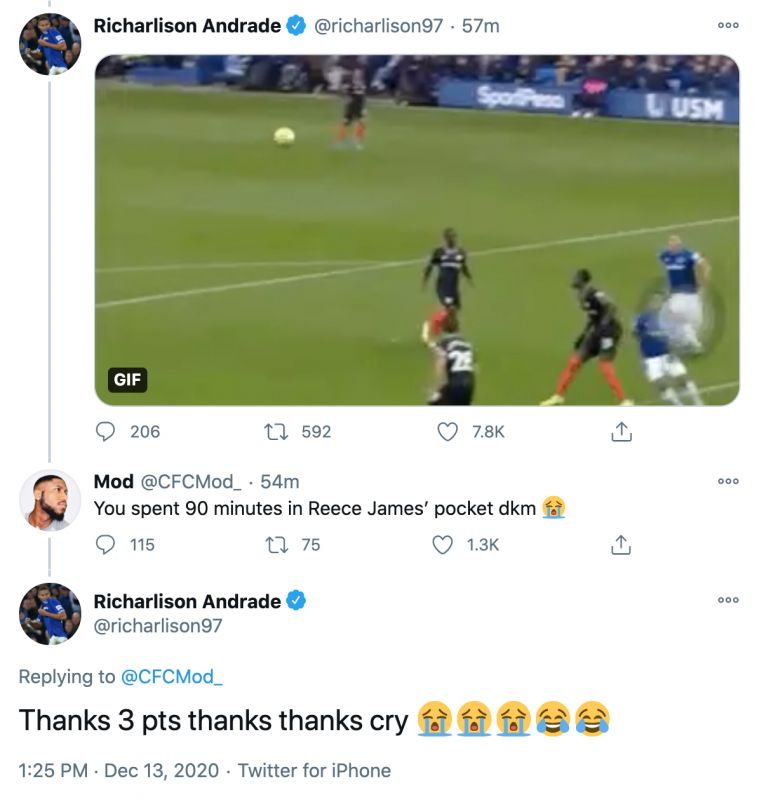The height and width of the screenshot is (800, 757).
Task: Reply to Mod's tweet via comment icon
Action: (x=105, y=545)
